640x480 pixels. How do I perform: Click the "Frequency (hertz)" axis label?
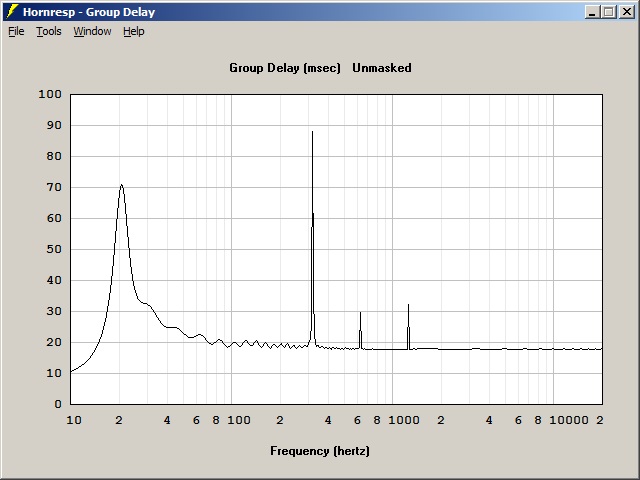tap(320, 451)
